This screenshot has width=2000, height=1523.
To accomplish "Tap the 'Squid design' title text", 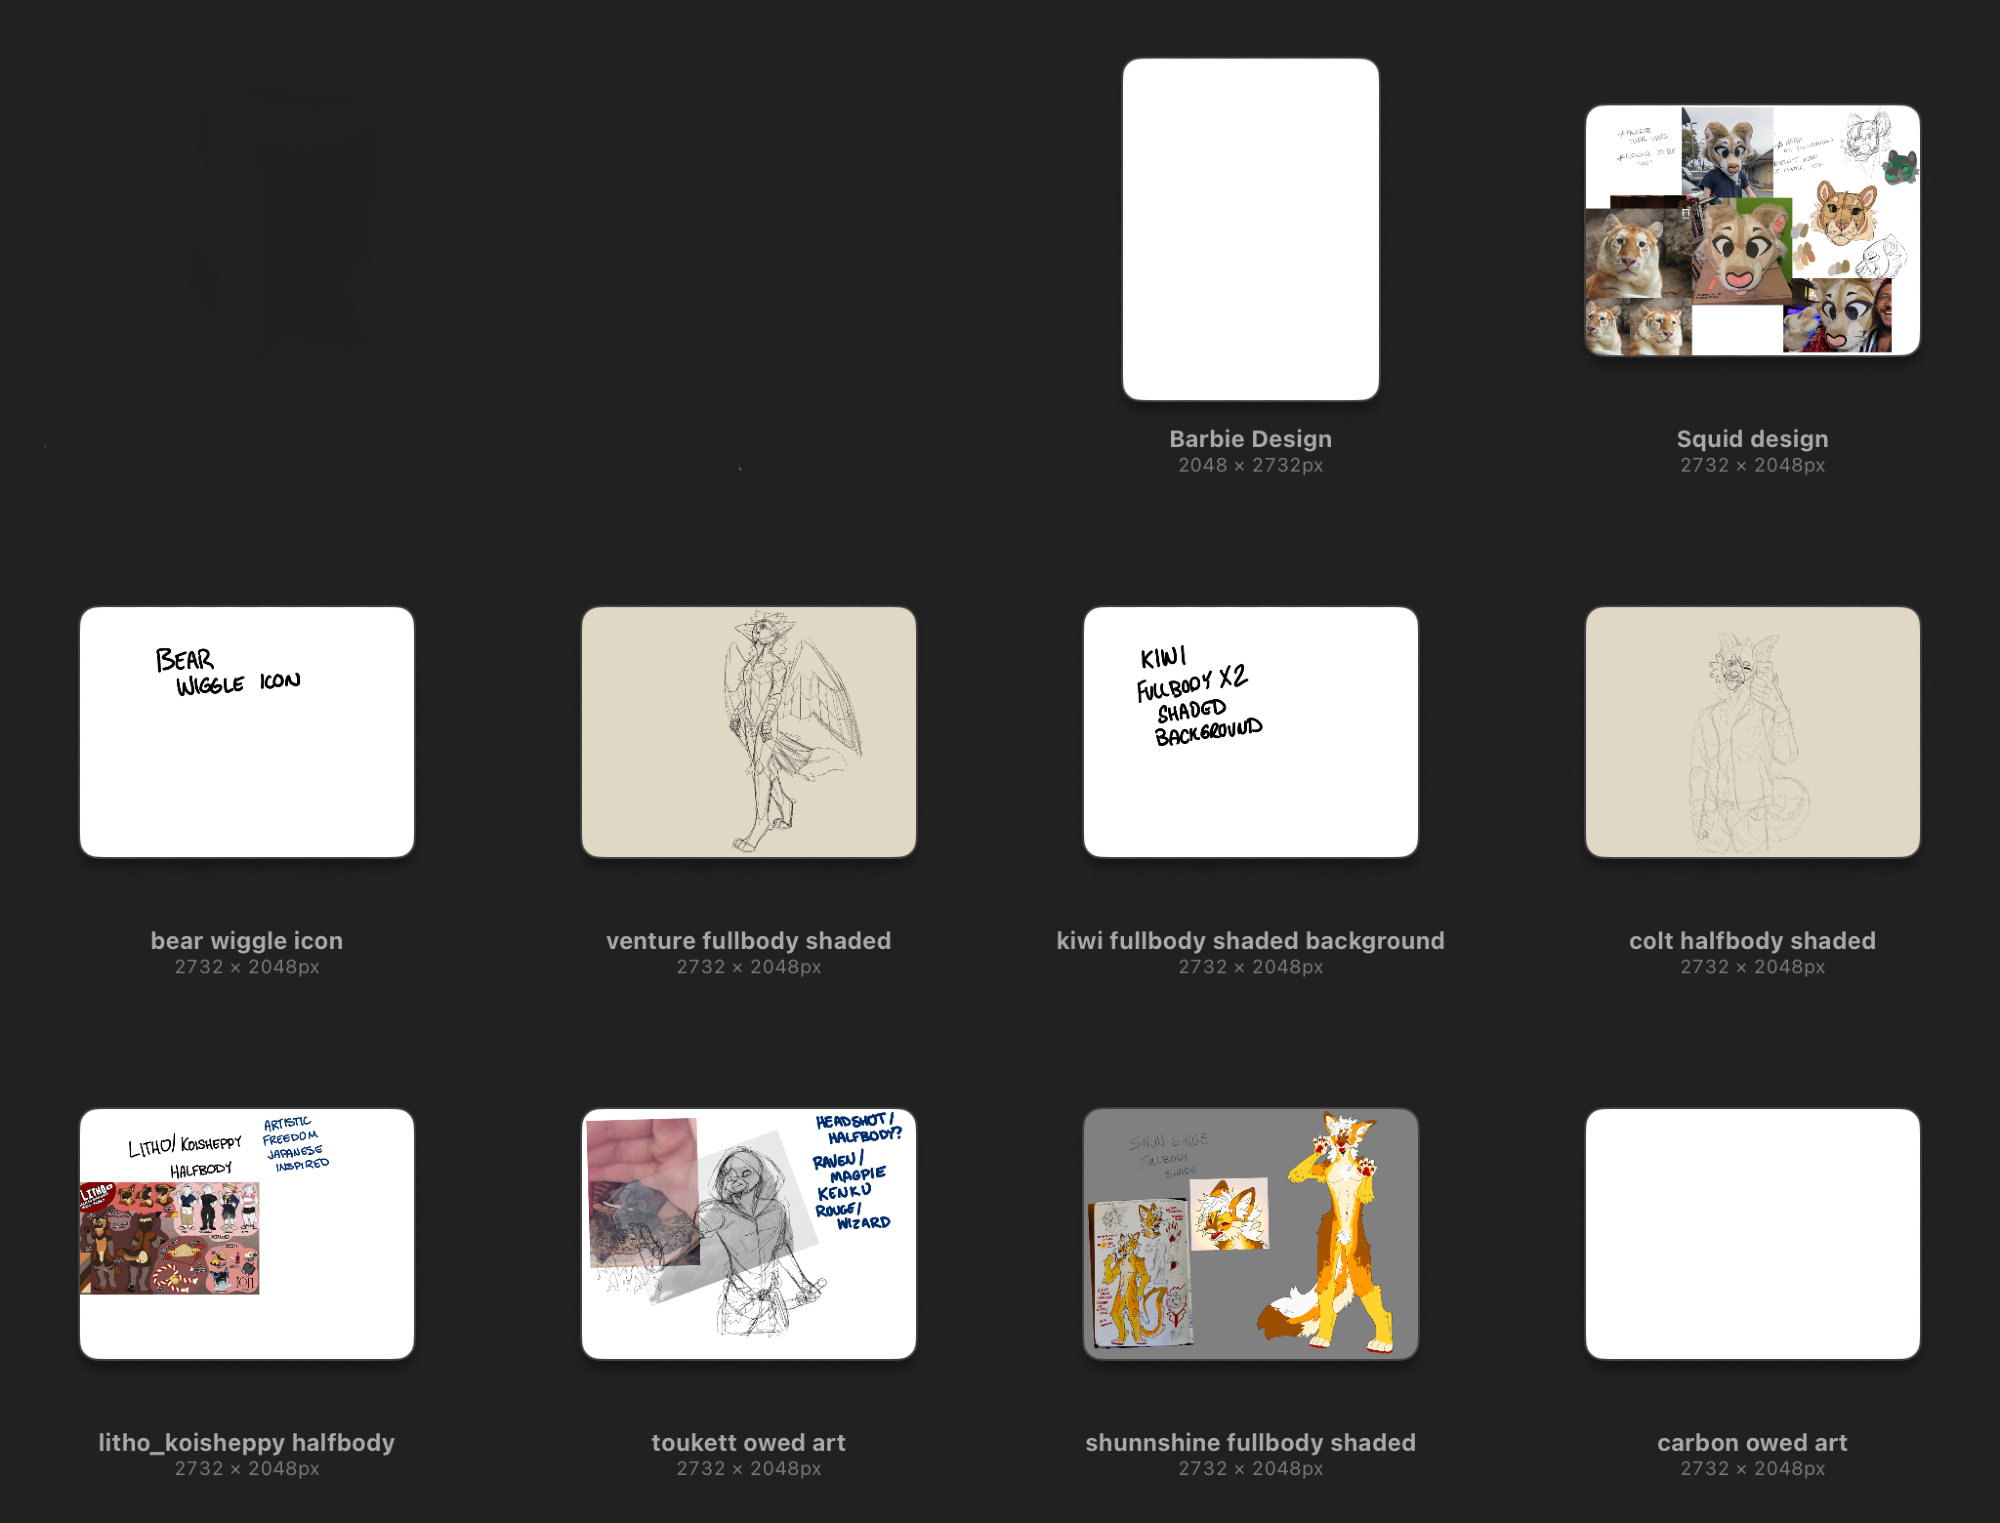I will pyautogui.click(x=1752, y=439).
